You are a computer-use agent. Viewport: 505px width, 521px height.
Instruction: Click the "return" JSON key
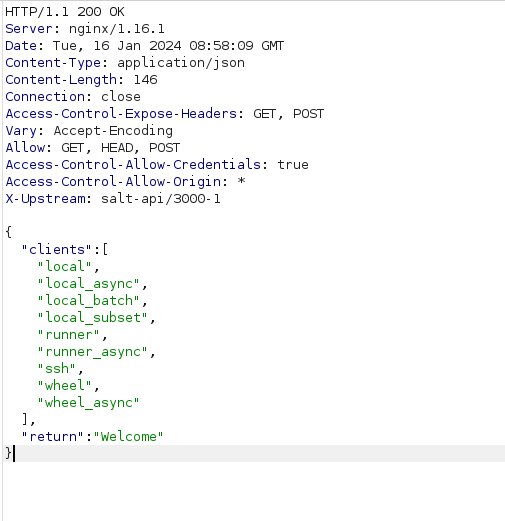click(52, 437)
